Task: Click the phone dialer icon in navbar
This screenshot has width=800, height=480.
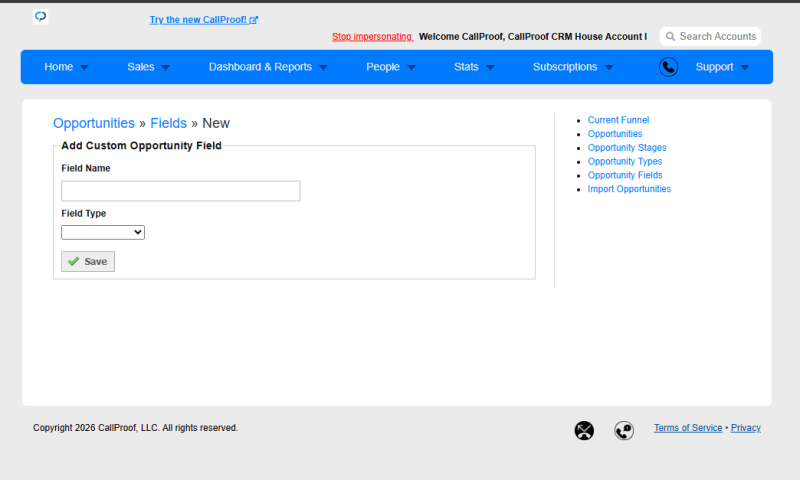Action: point(668,67)
